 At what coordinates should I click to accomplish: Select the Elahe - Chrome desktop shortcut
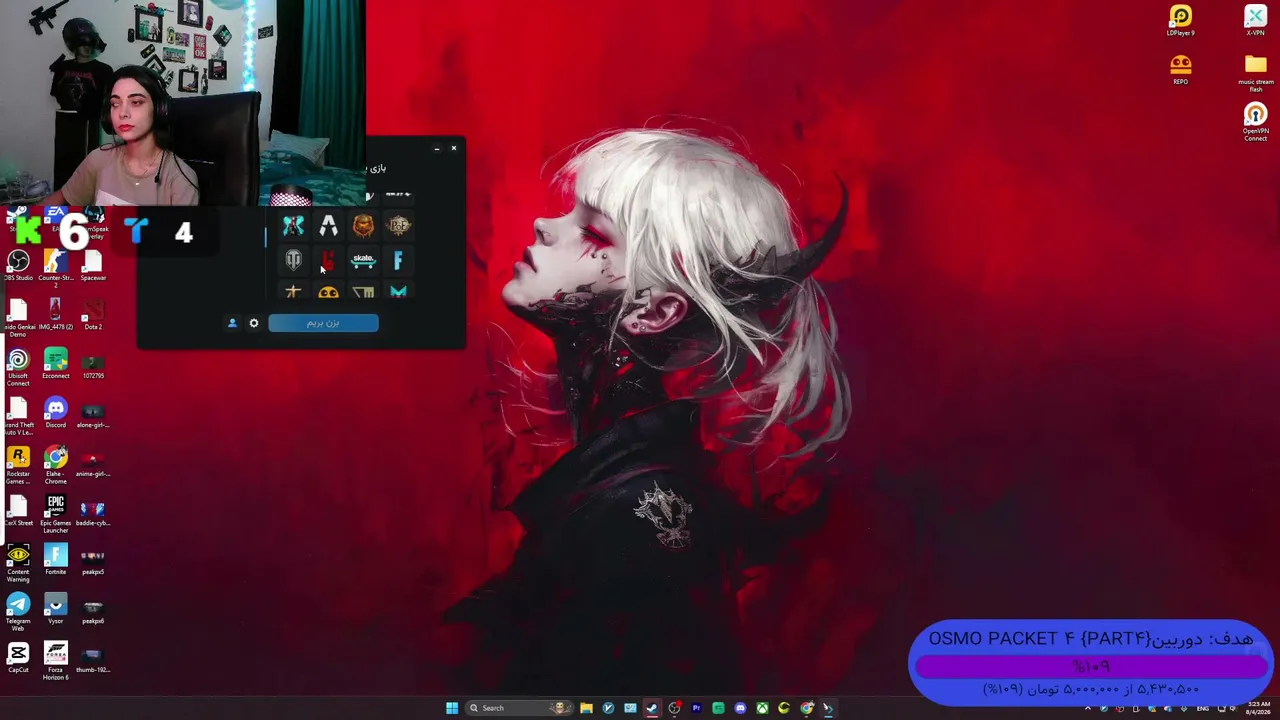click(55, 466)
